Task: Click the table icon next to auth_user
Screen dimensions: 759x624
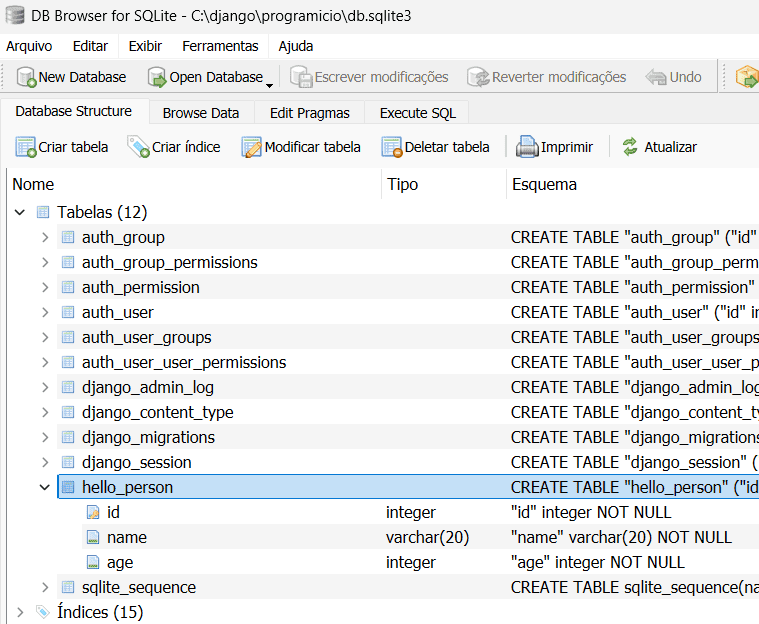Action: pyautogui.click(x=68, y=312)
